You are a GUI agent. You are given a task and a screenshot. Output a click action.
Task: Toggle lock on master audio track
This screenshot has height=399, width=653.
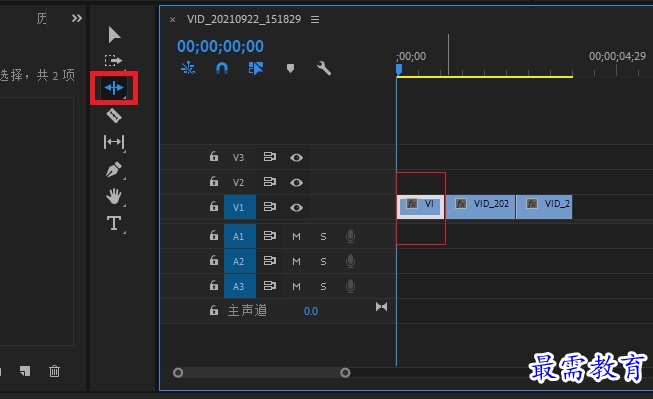point(214,311)
